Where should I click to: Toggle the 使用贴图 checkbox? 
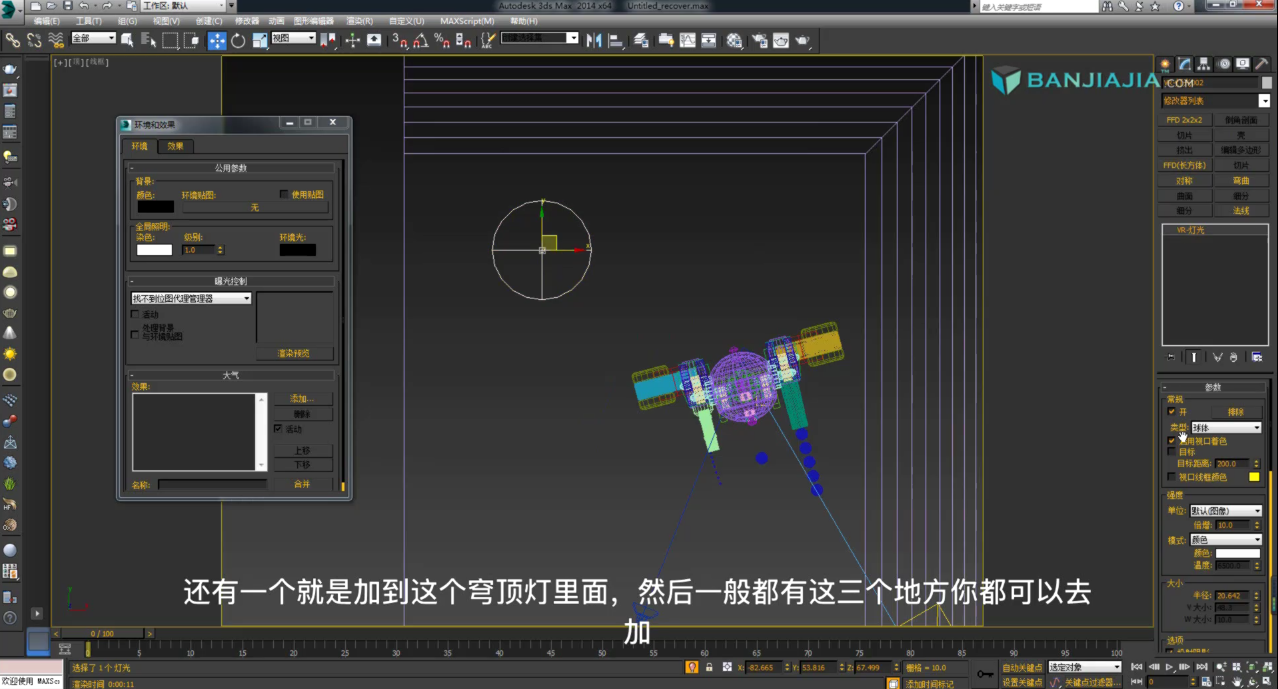[284, 194]
